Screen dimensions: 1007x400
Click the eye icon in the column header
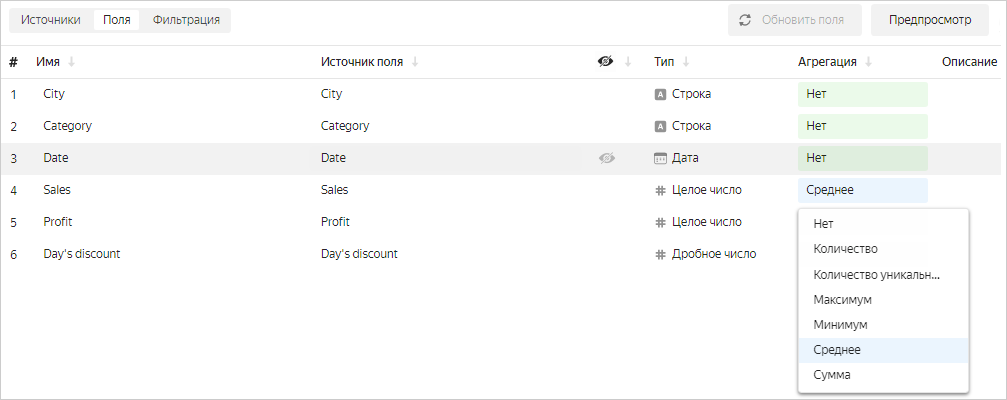click(605, 62)
